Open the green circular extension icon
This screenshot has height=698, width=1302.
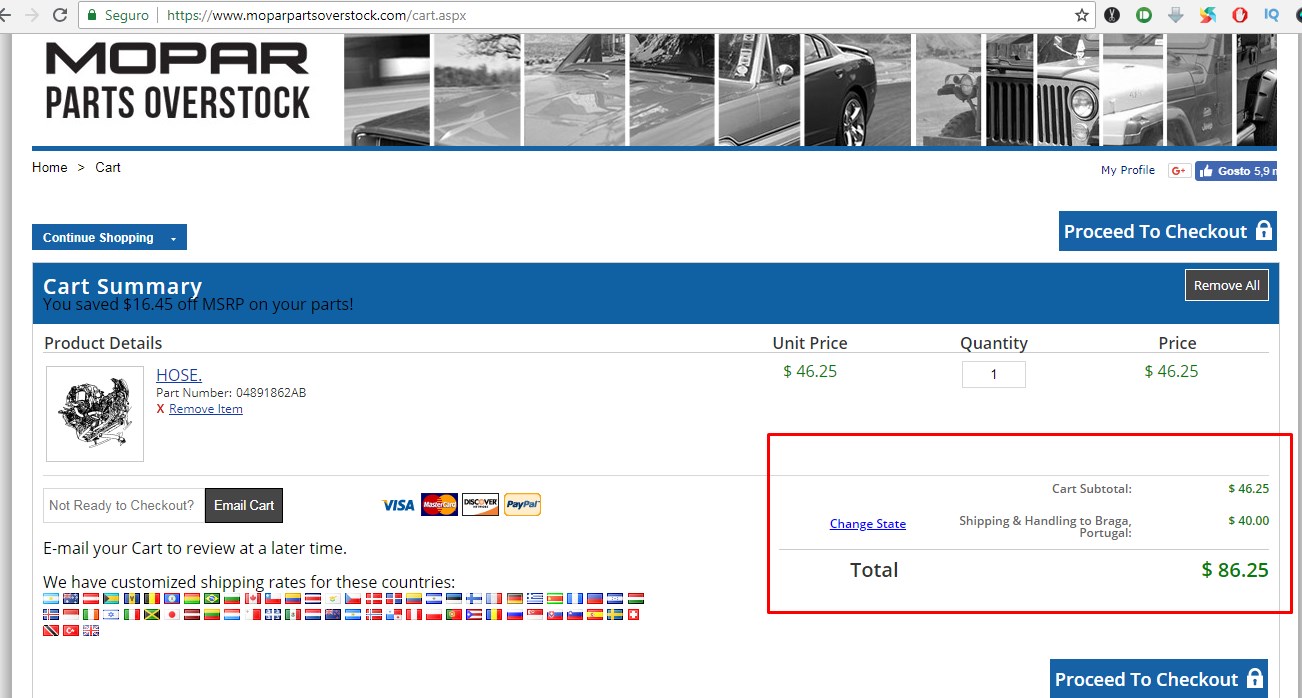(1144, 15)
